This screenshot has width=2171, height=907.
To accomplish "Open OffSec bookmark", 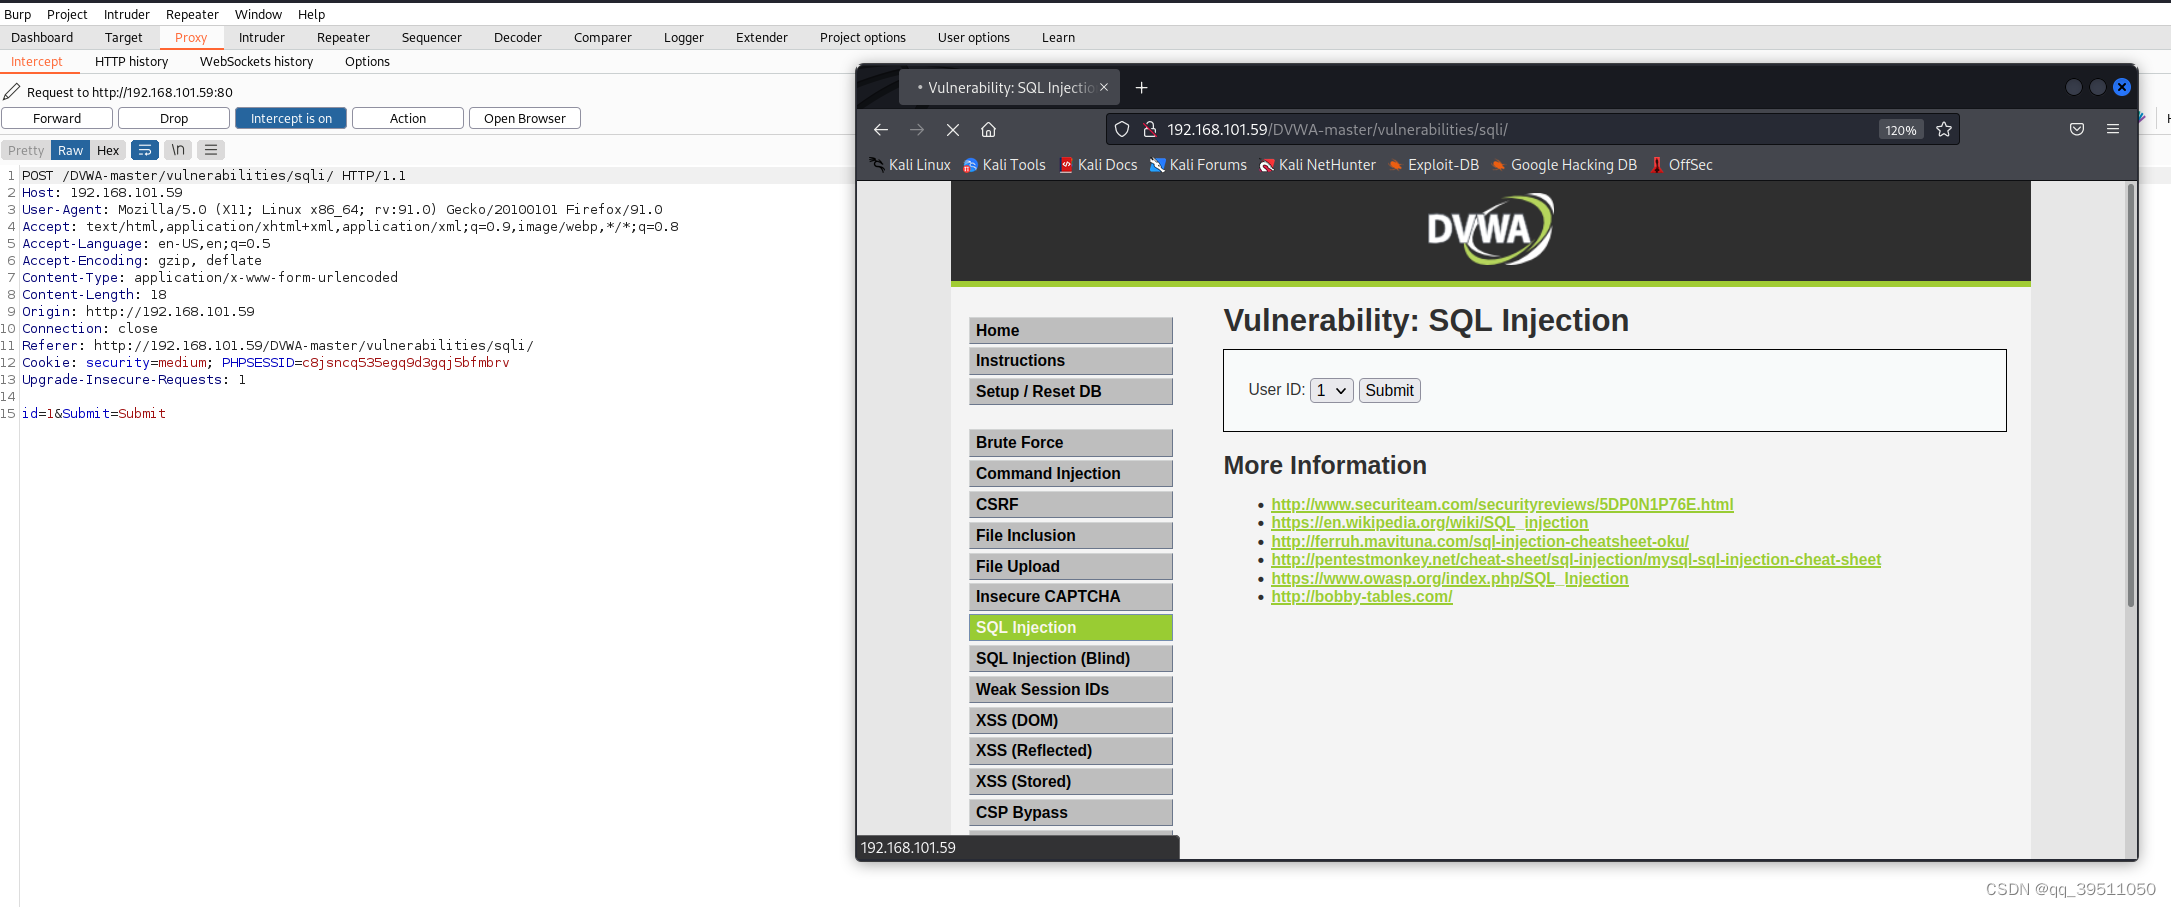I will click(x=1681, y=165).
